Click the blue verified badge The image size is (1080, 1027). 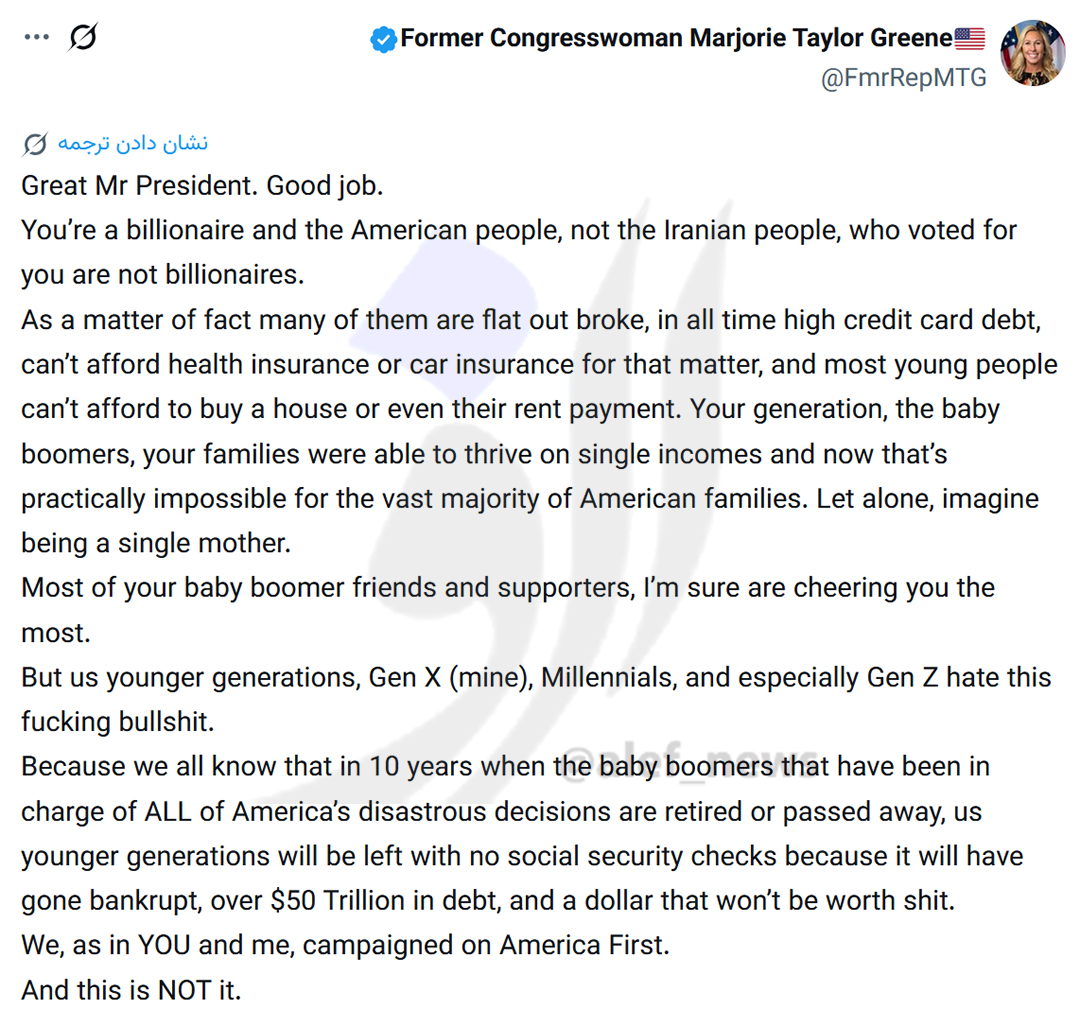[x=382, y=40]
